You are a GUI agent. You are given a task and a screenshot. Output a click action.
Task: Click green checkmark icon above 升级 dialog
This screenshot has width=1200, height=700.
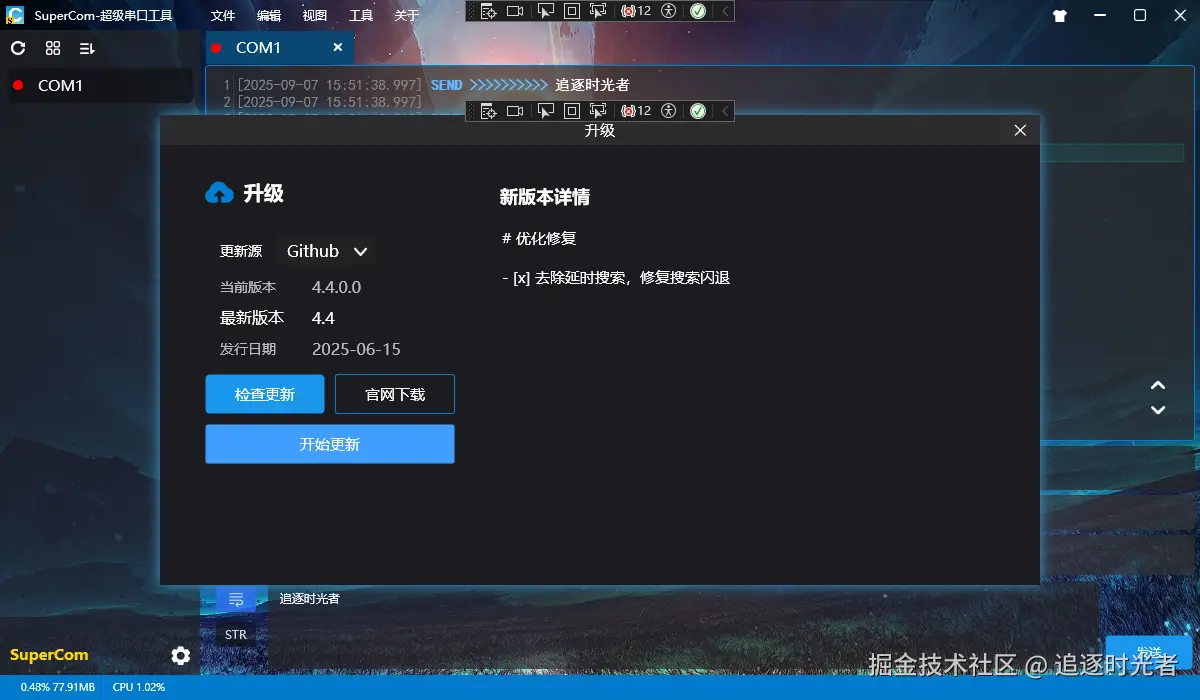pos(698,111)
